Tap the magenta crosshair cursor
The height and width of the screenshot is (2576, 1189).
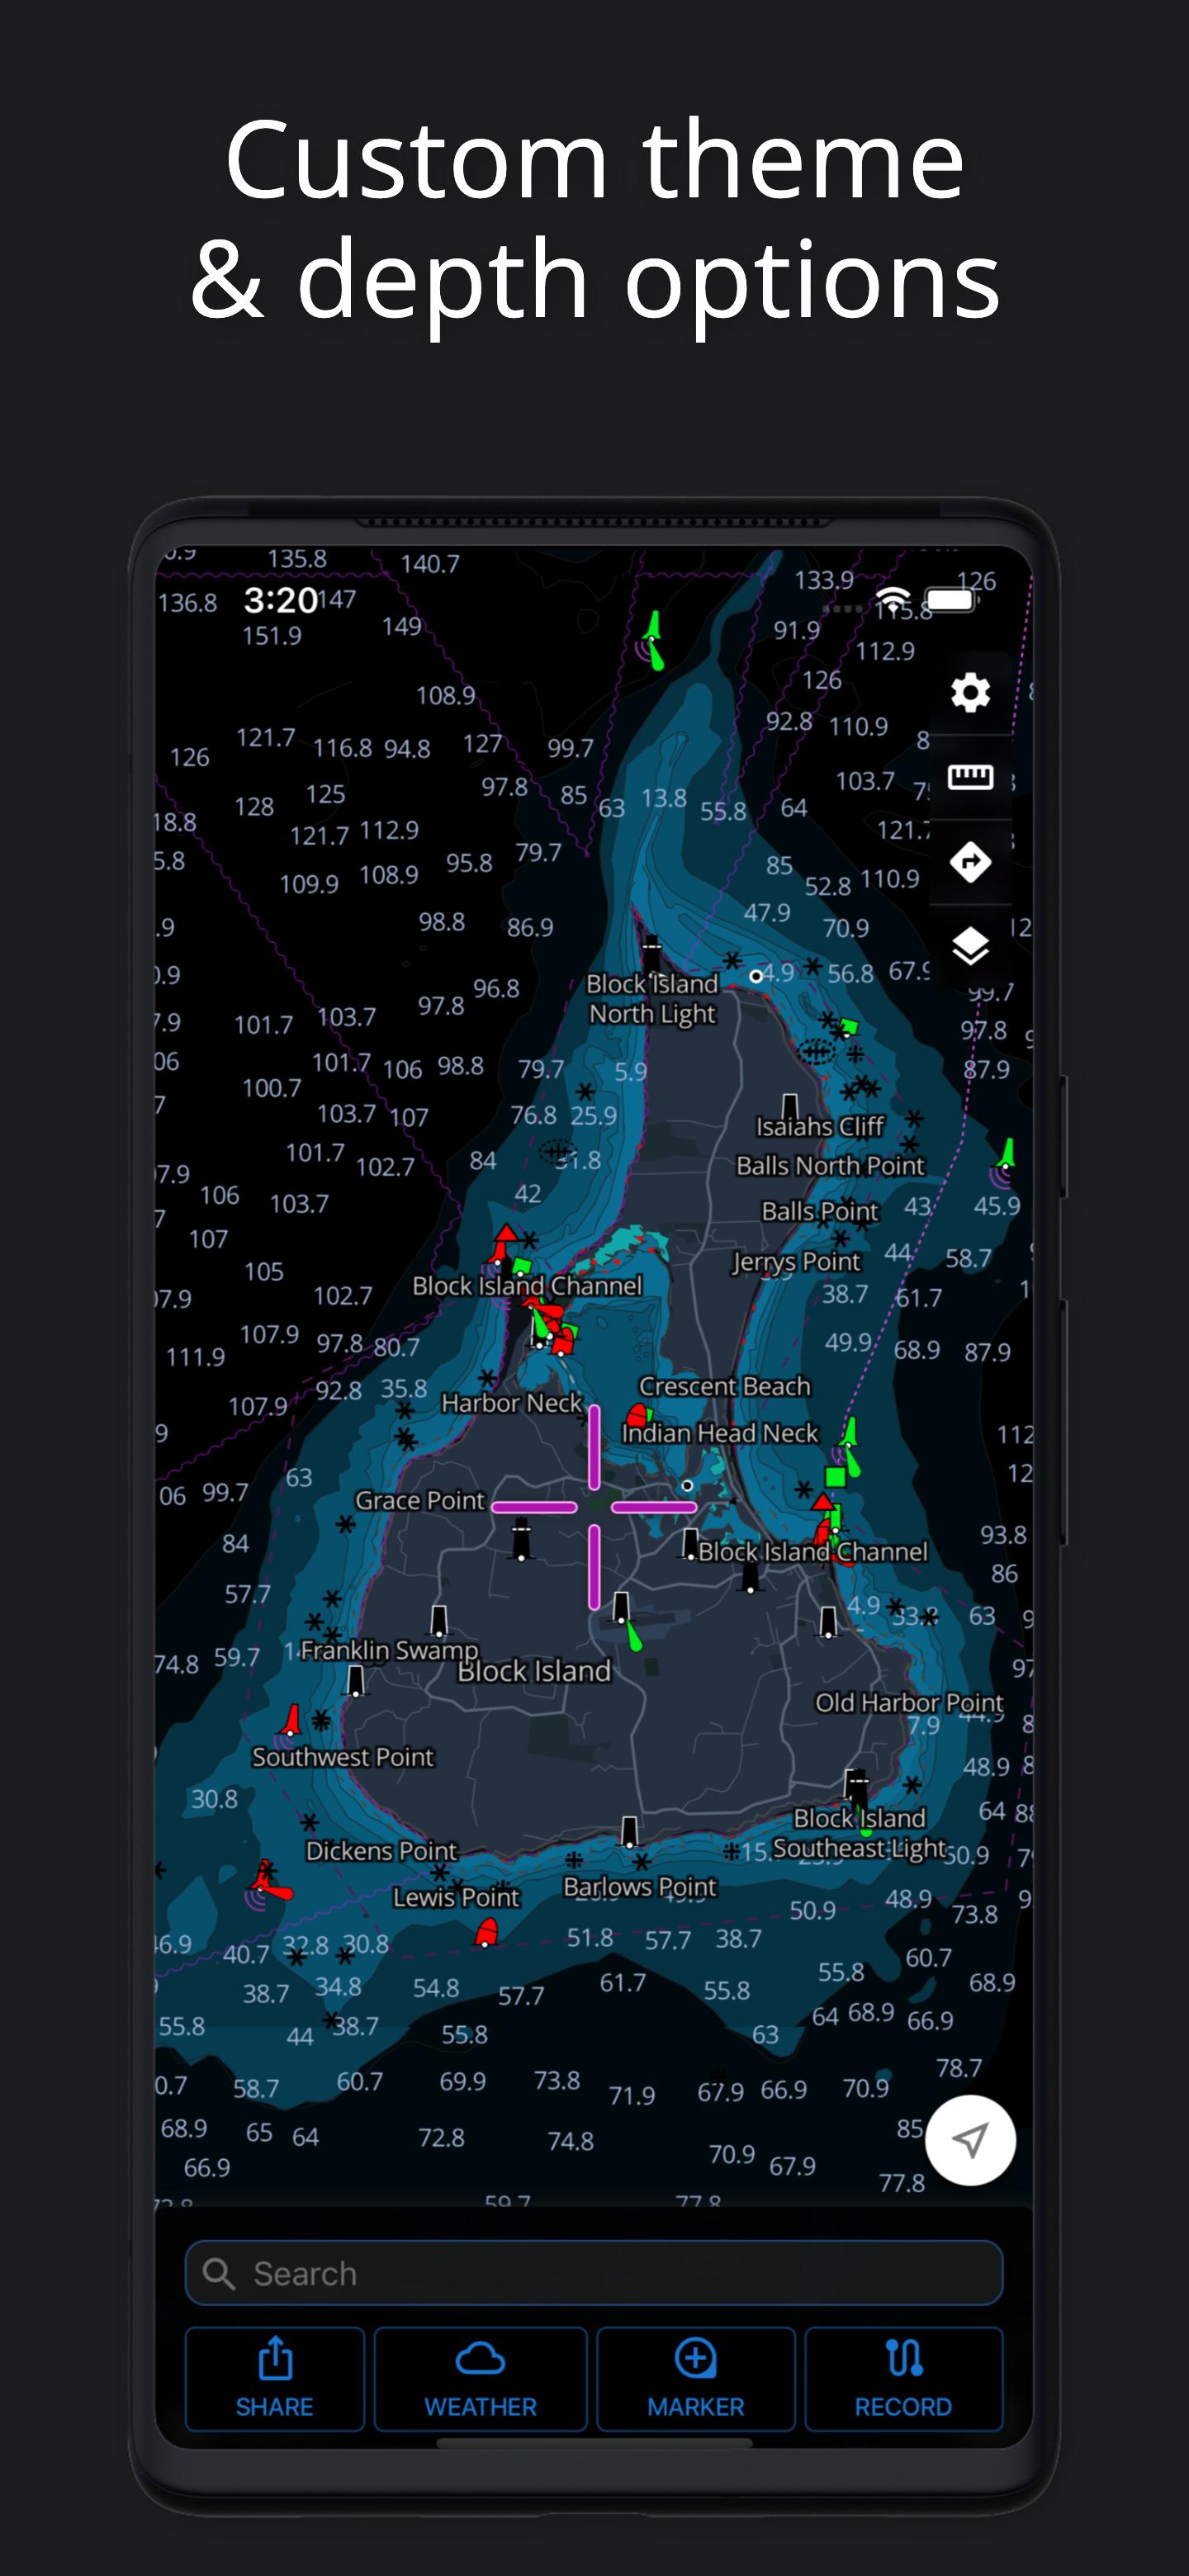pos(594,1506)
